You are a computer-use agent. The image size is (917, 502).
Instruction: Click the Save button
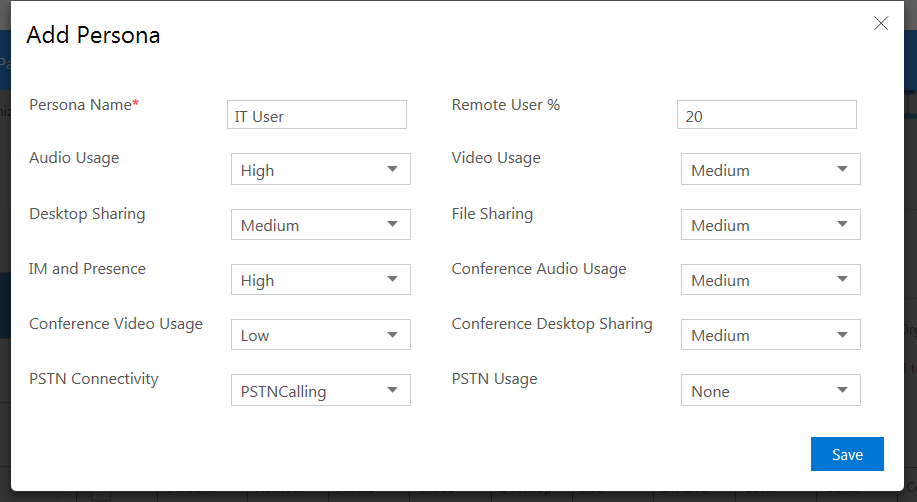pyautogui.click(x=847, y=454)
